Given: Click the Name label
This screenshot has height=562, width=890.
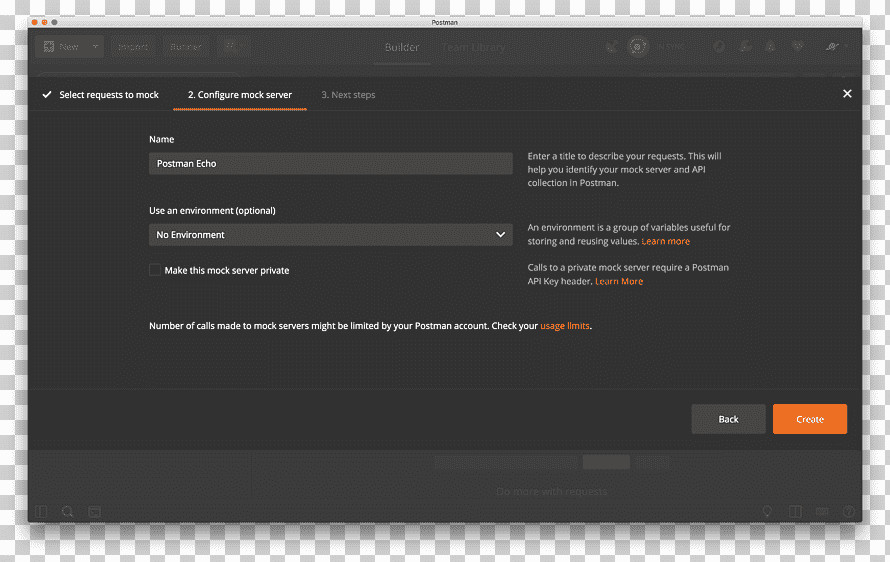Looking at the screenshot, I should pos(162,140).
